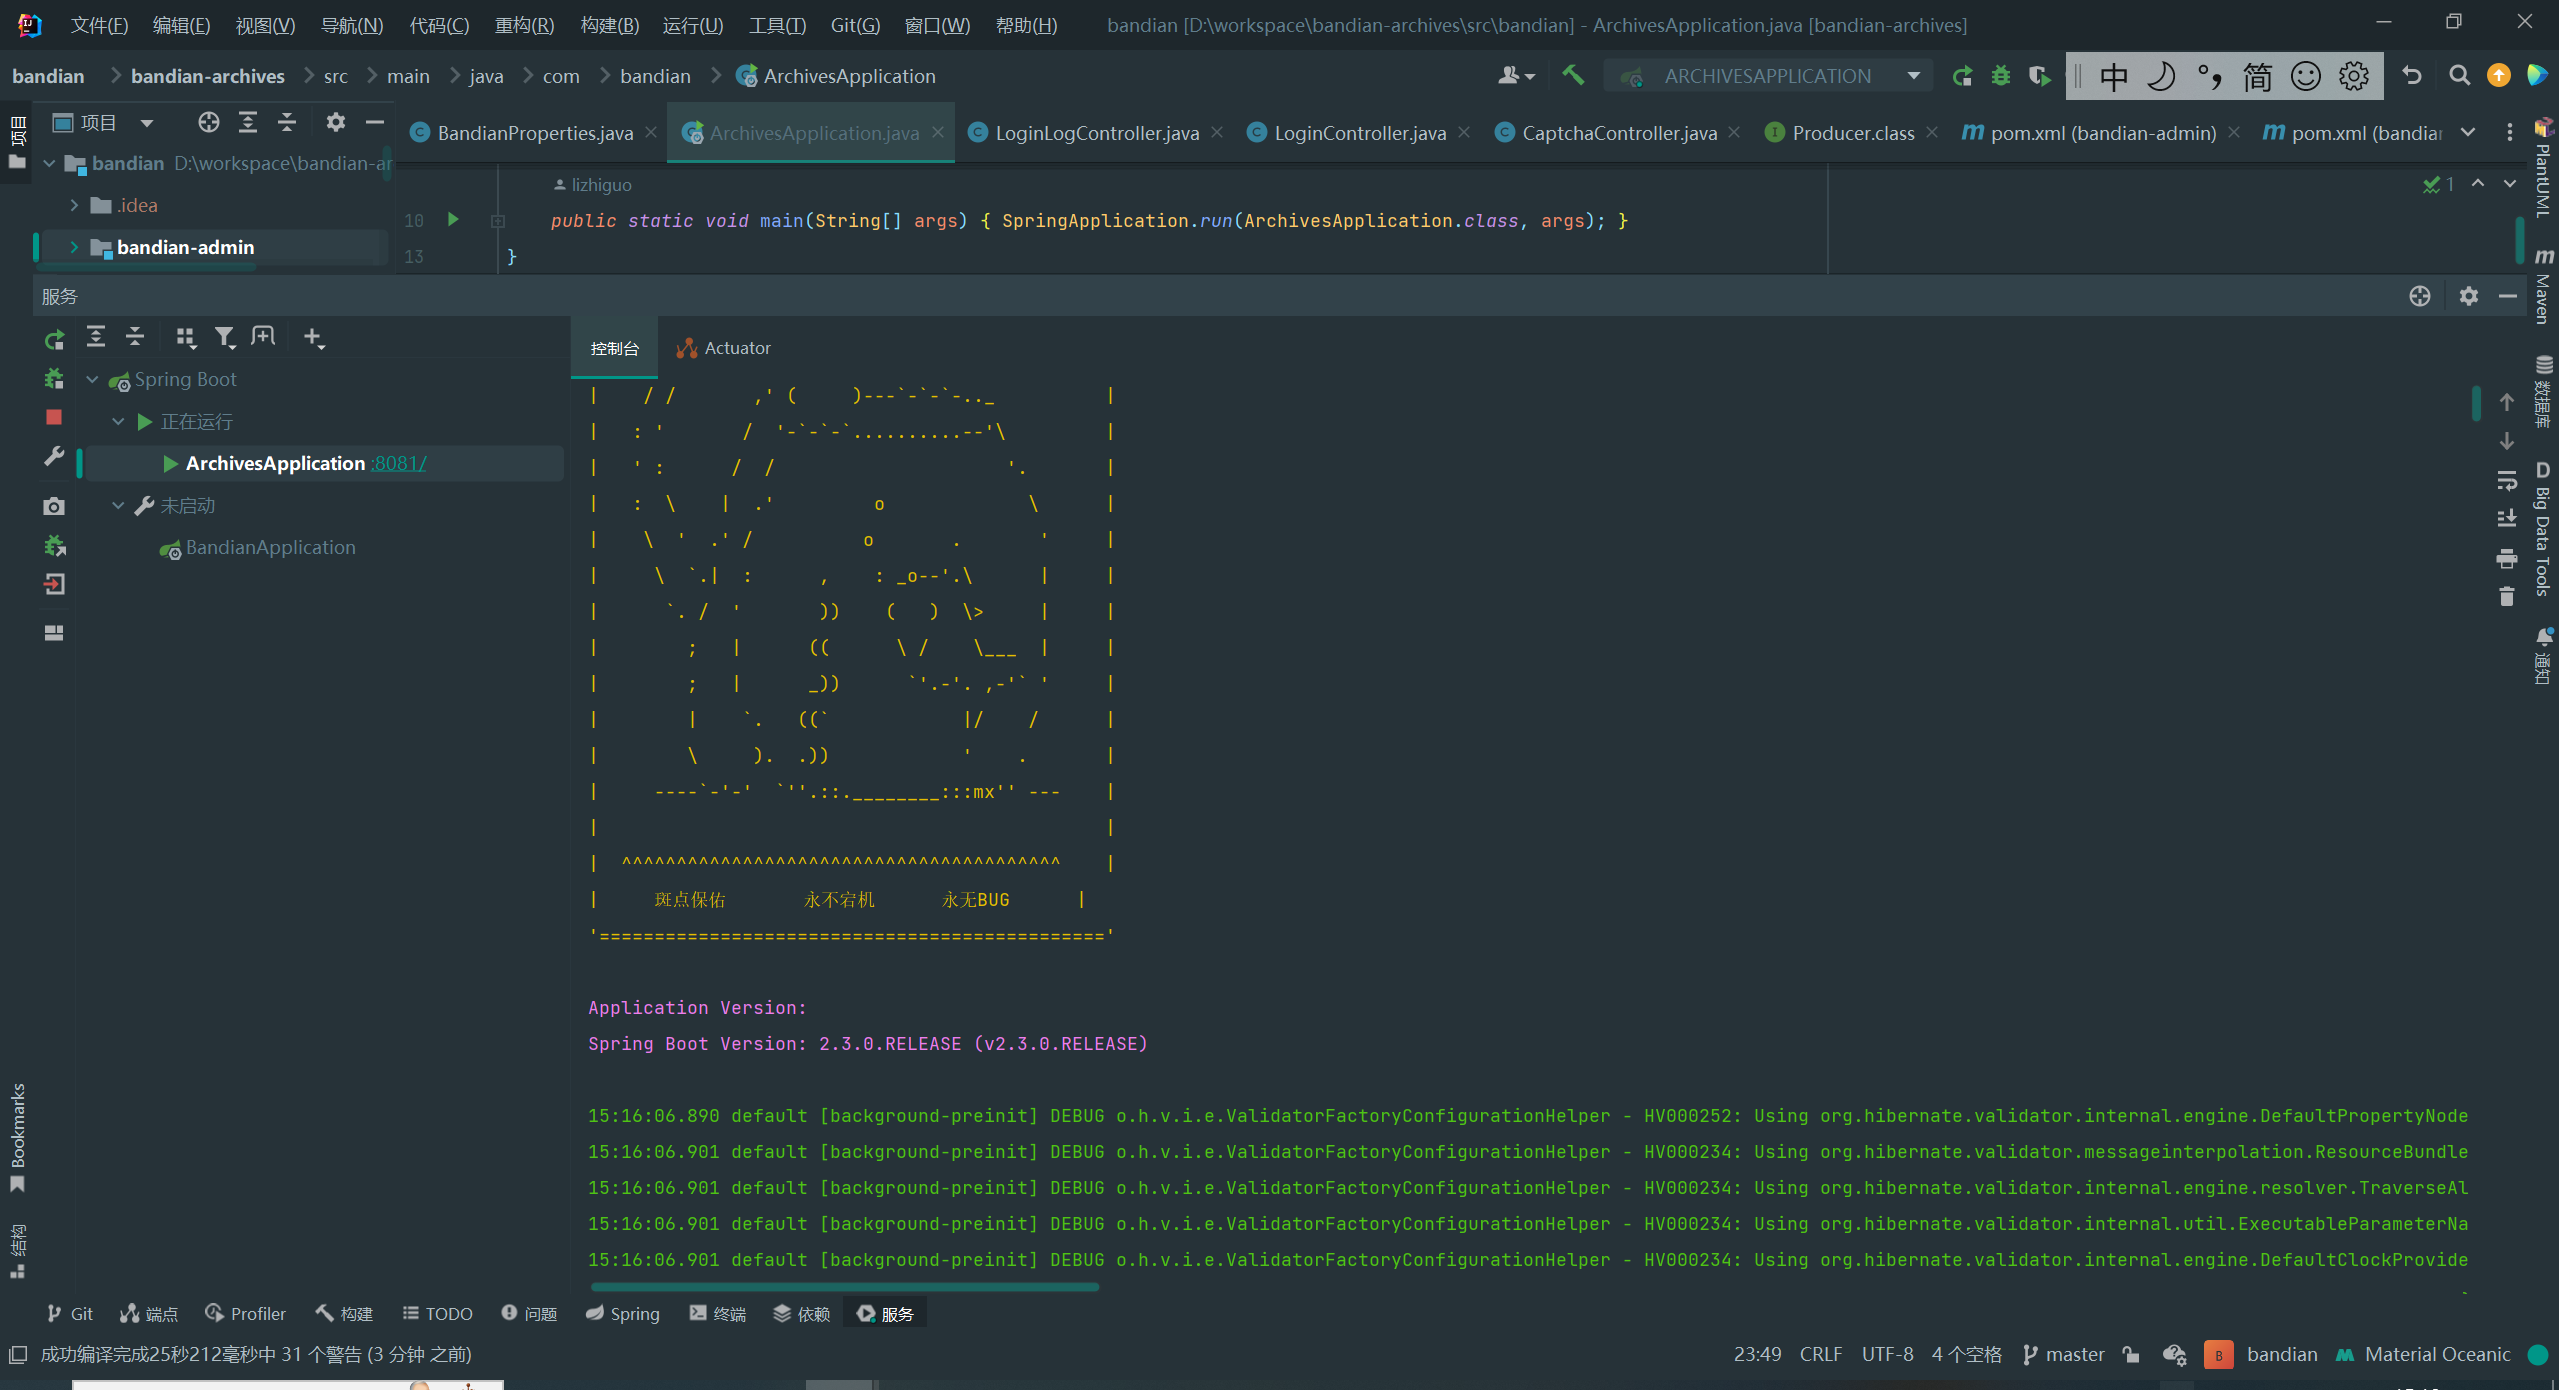The height and width of the screenshot is (1390, 2559).
Task: Hide the Project panel with minus icon
Action: 375,122
